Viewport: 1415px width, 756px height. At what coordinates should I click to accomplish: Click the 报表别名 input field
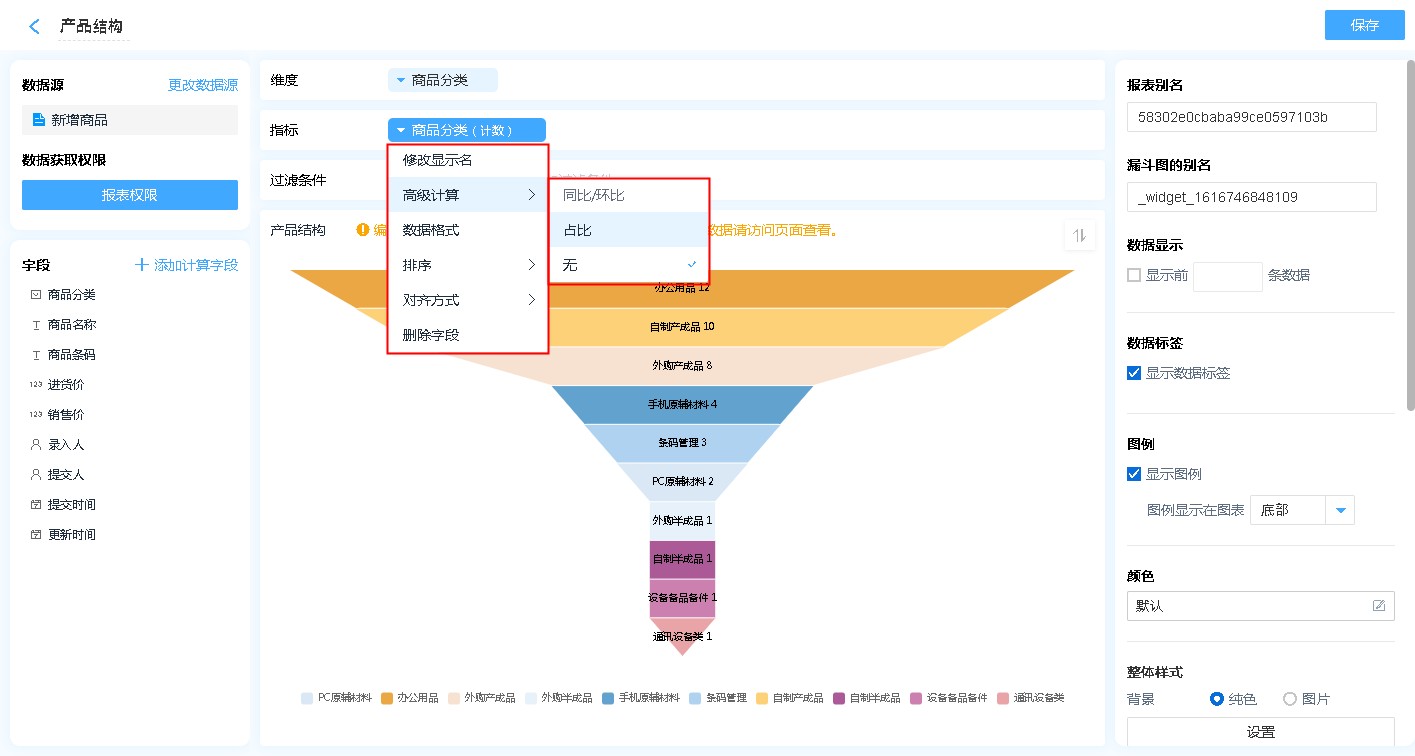pyautogui.click(x=1251, y=117)
